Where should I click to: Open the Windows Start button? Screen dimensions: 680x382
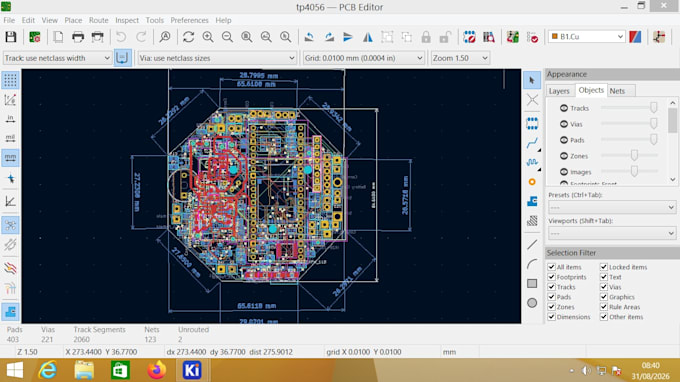(x=15, y=370)
